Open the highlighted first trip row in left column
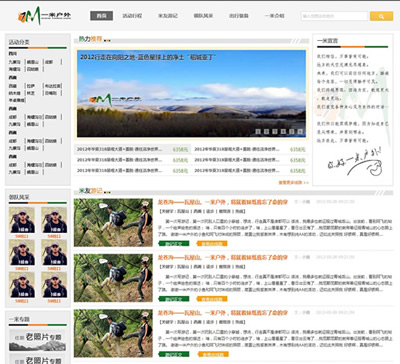 tap(132, 149)
